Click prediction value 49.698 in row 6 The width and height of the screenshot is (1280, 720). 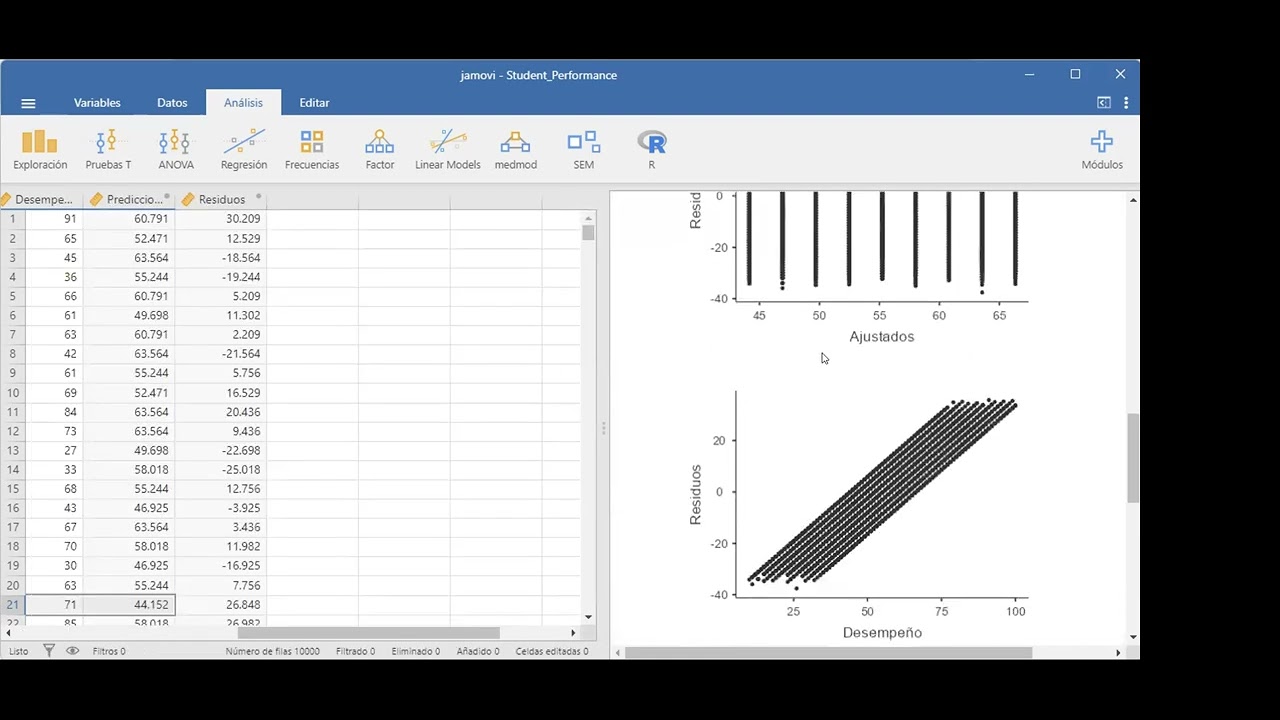tap(129, 315)
